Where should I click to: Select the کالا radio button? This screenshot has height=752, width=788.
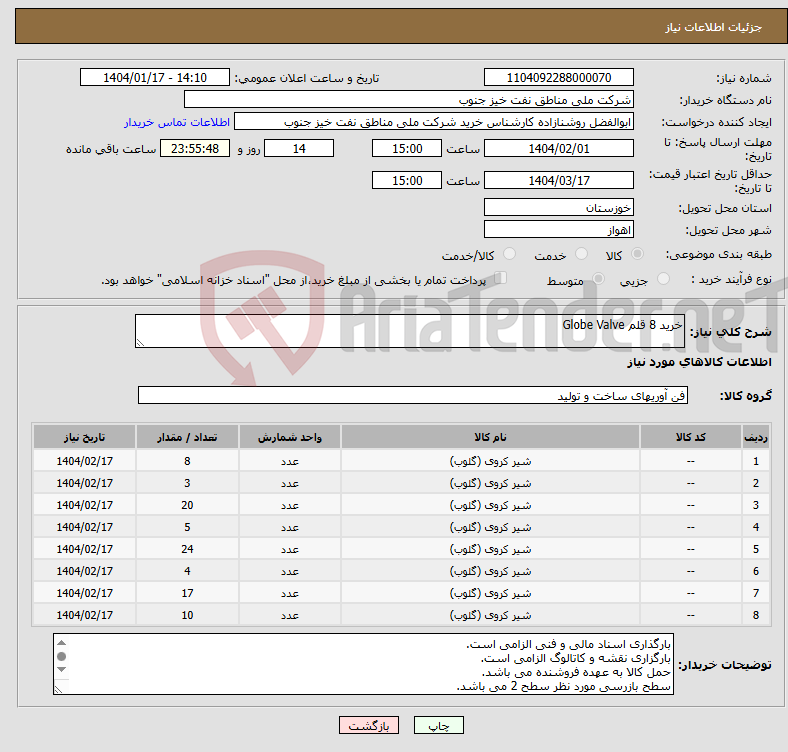(638, 255)
